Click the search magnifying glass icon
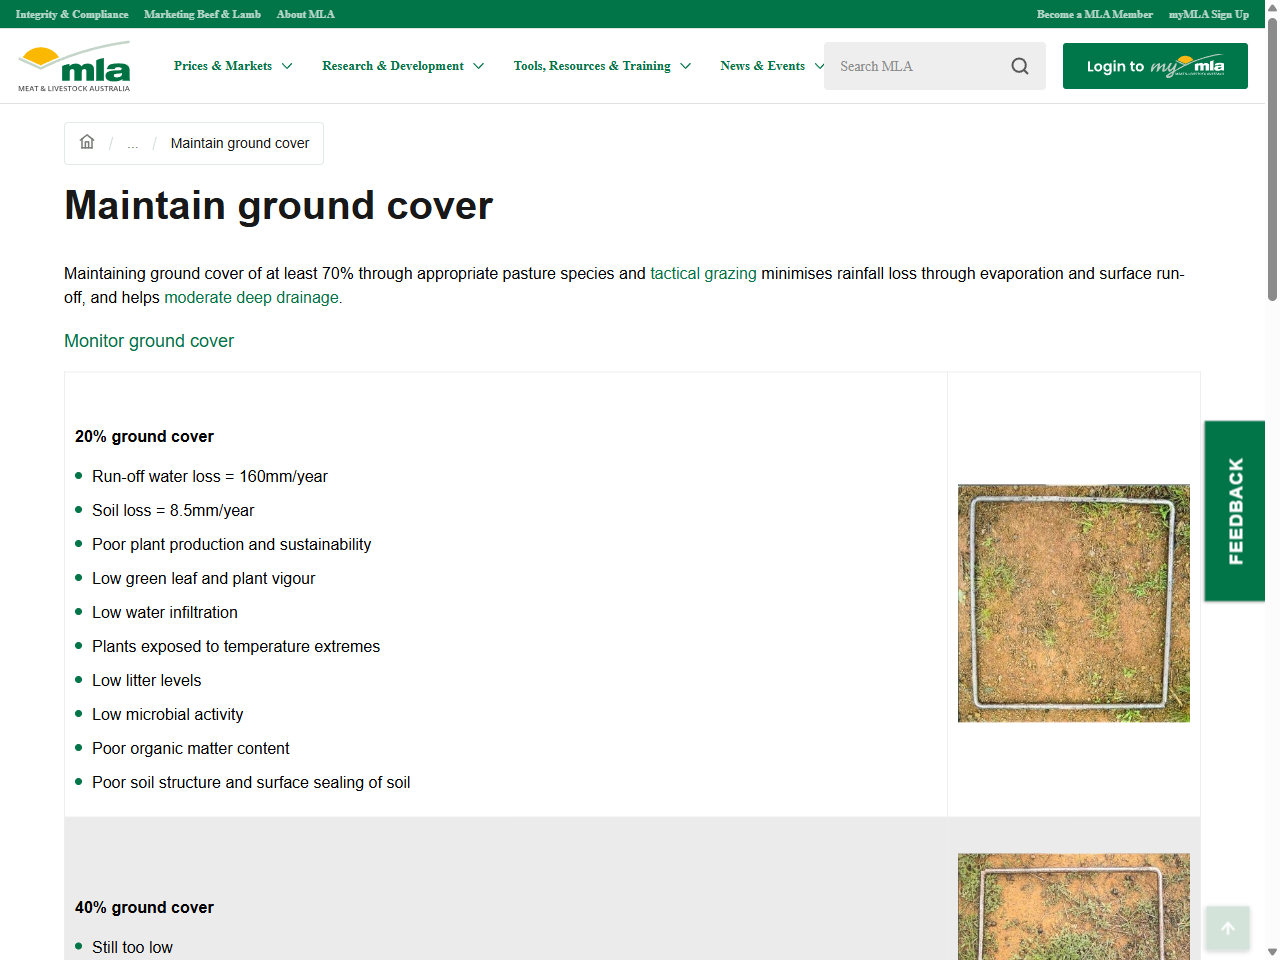The width and height of the screenshot is (1280, 960). pyautogui.click(x=1019, y=65)
